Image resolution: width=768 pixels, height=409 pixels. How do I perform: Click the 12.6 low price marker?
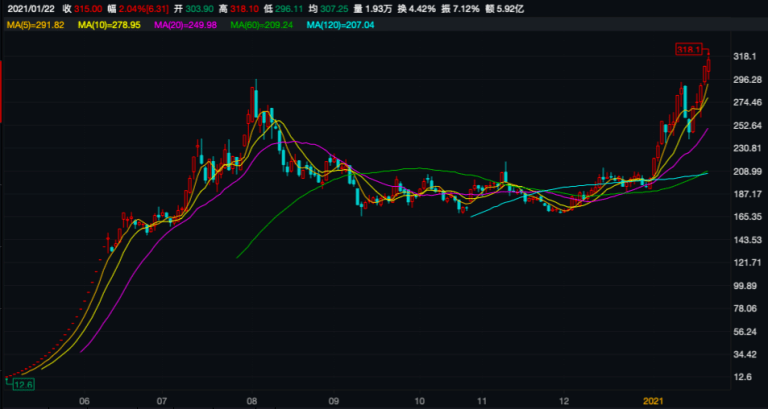[x=23, y=384]
